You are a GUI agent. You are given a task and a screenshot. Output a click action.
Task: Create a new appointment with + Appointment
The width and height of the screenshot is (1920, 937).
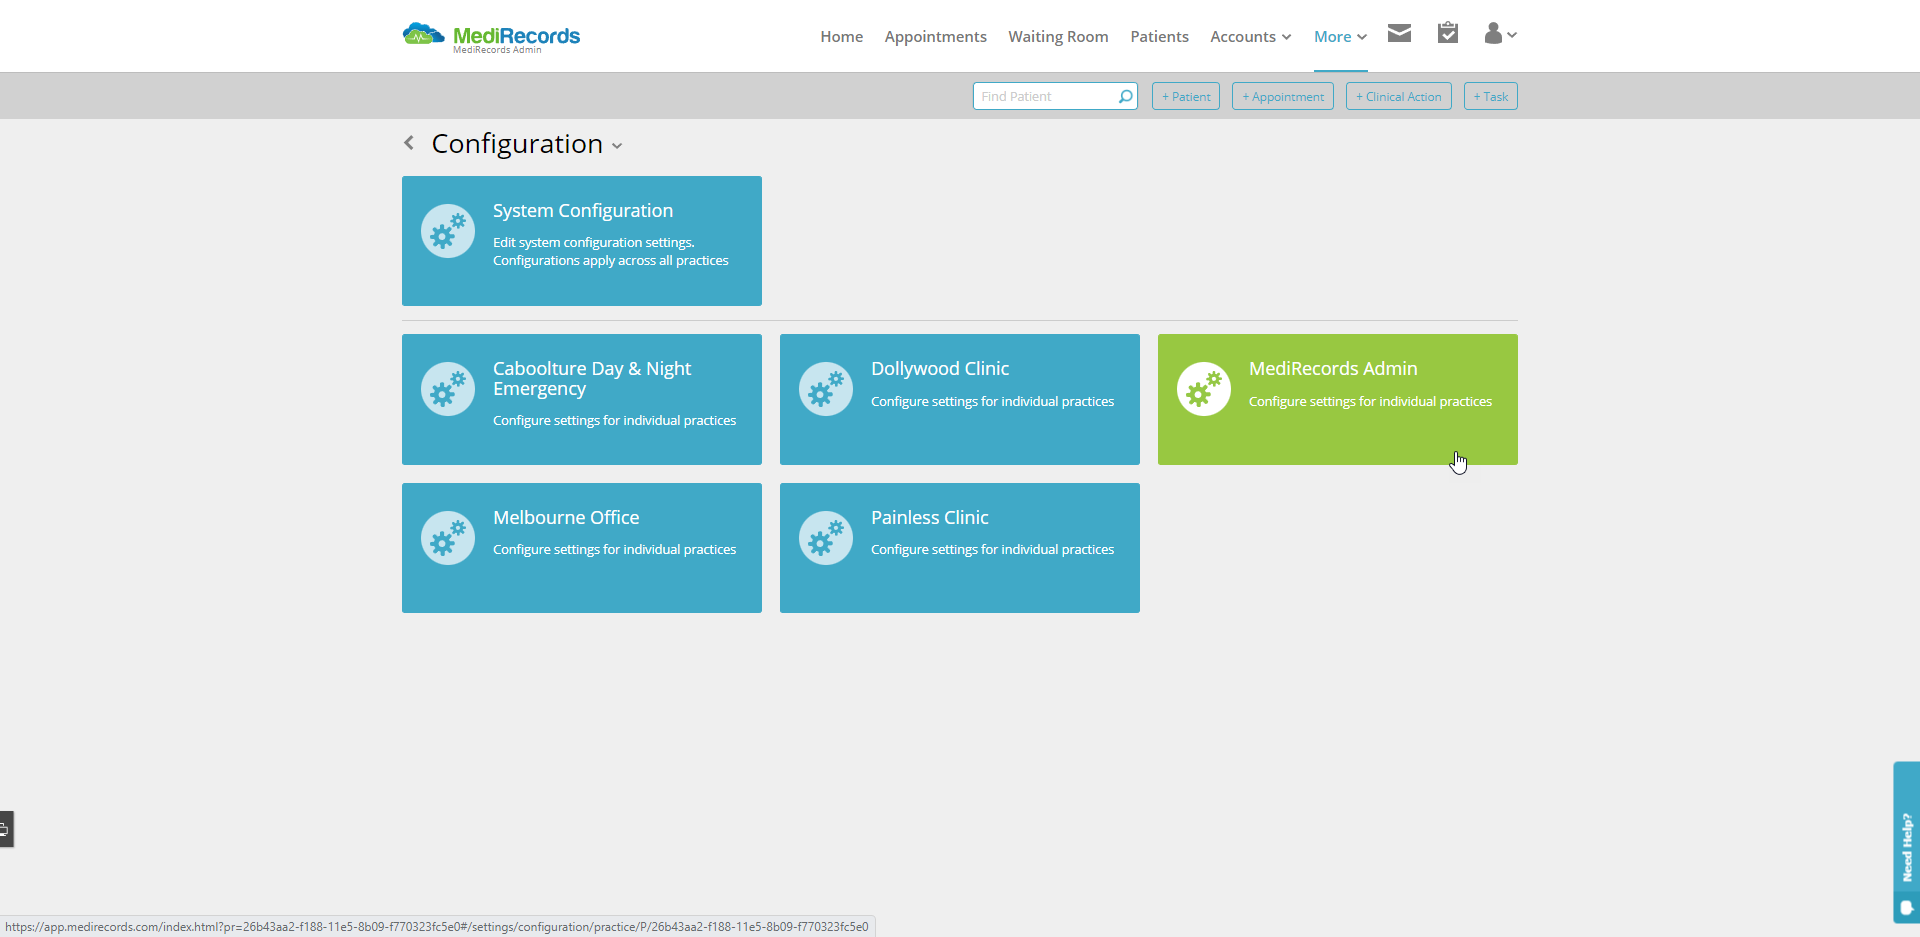[x=1283, y=96]
